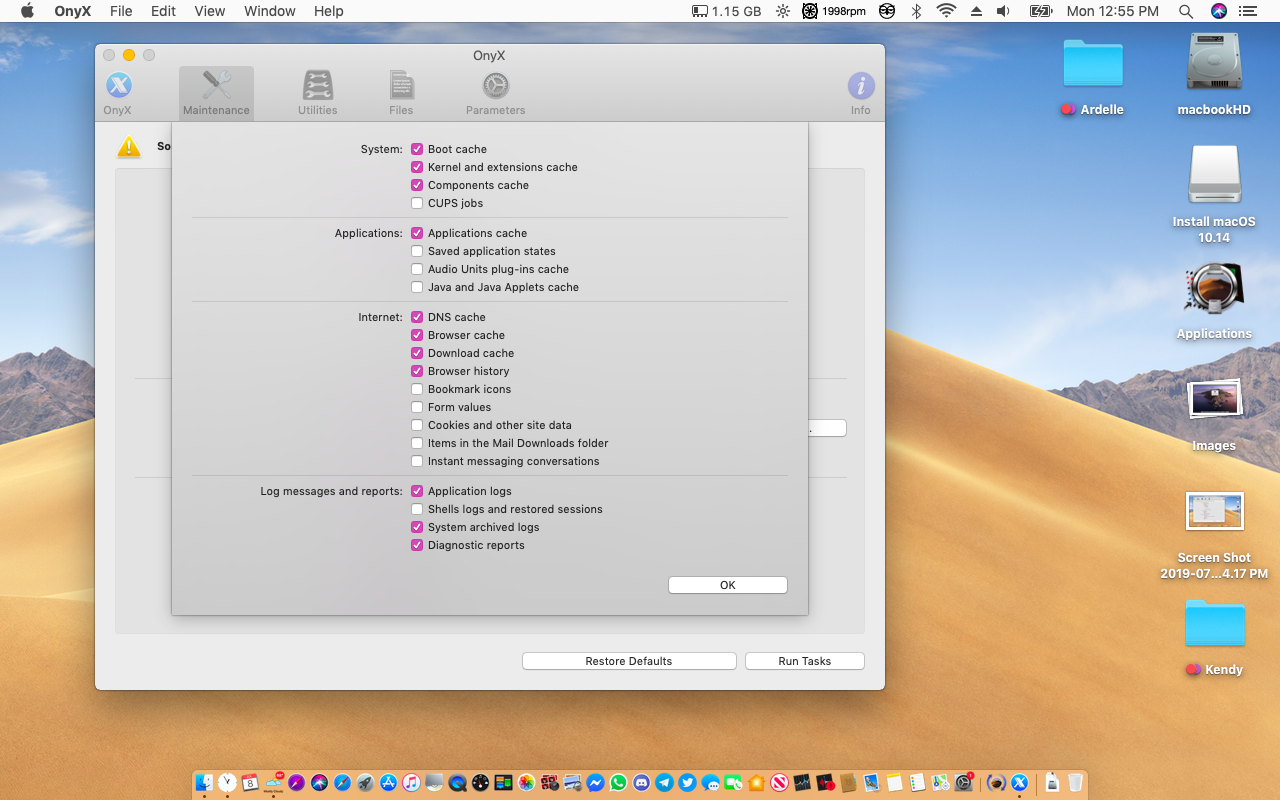Open the View menu
This screenshot has height=800, width=1280.
(209, 11)
